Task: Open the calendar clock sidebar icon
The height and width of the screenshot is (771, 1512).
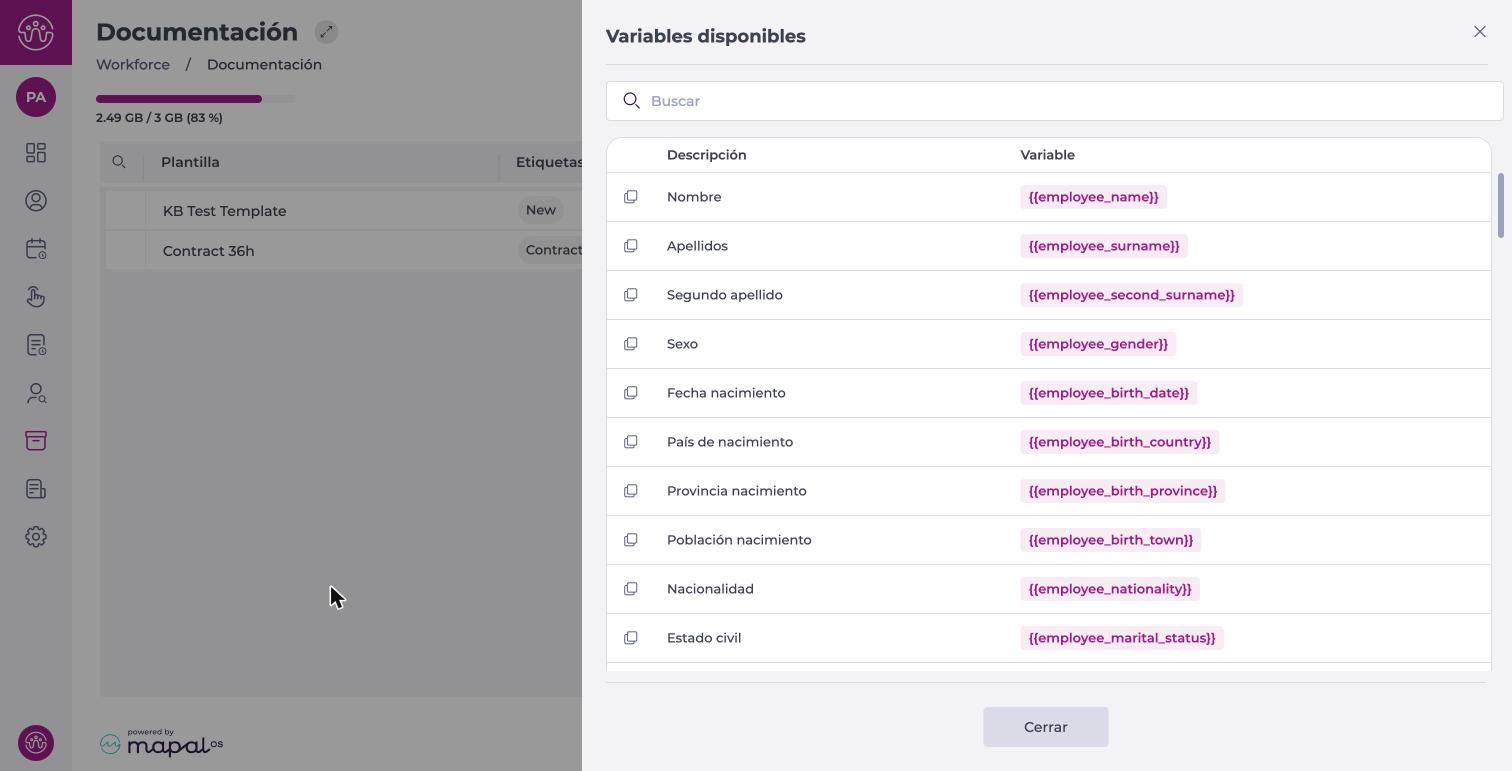Action: tap(36, 249)
